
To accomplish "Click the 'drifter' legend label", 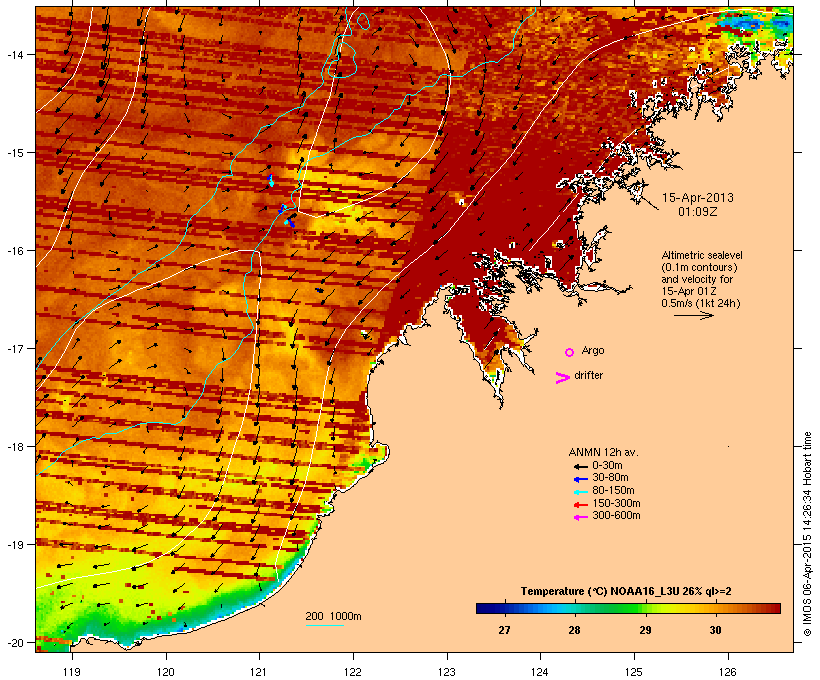I will (x=588, y=375).
